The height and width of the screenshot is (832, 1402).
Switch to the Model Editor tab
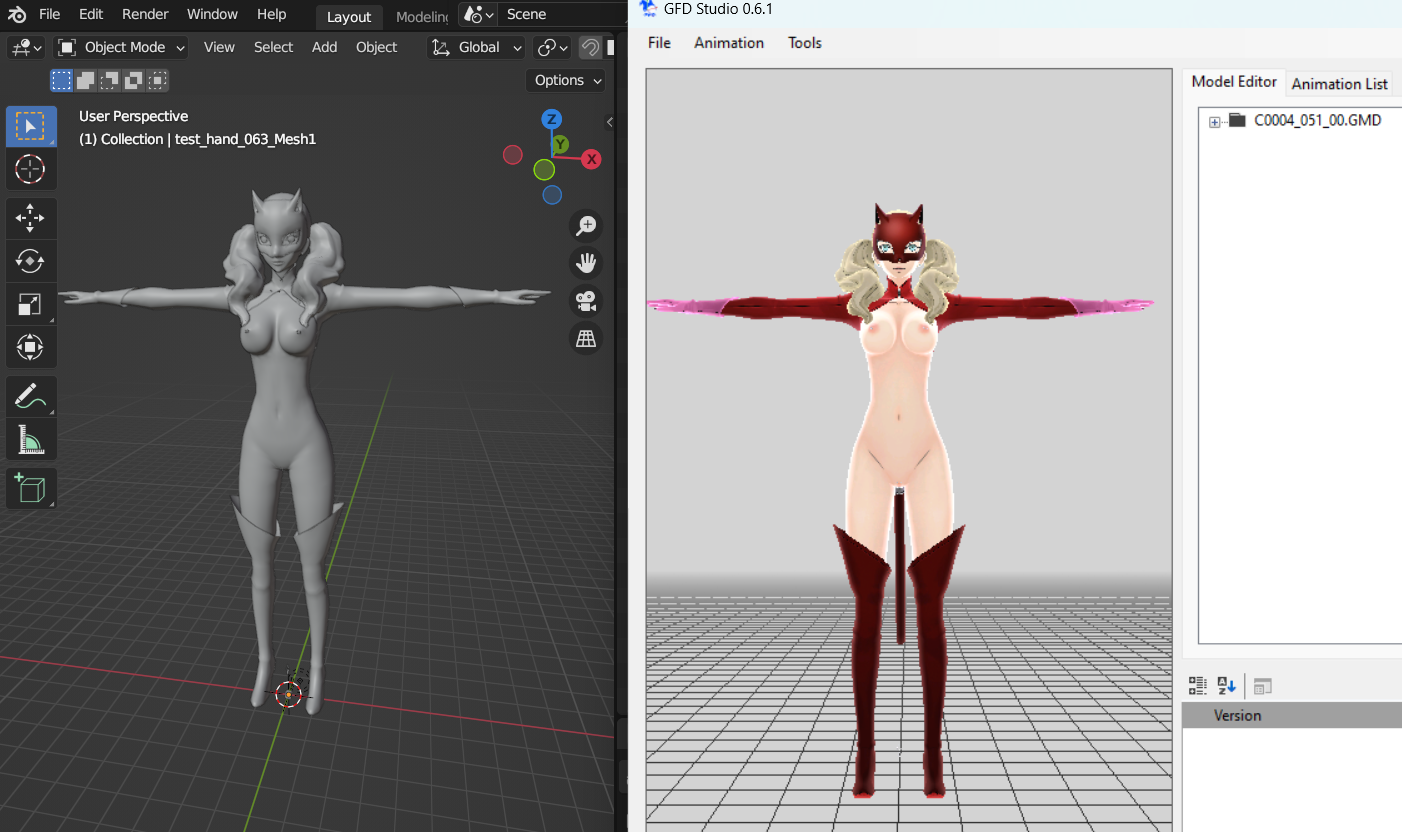coord(1234,82)
